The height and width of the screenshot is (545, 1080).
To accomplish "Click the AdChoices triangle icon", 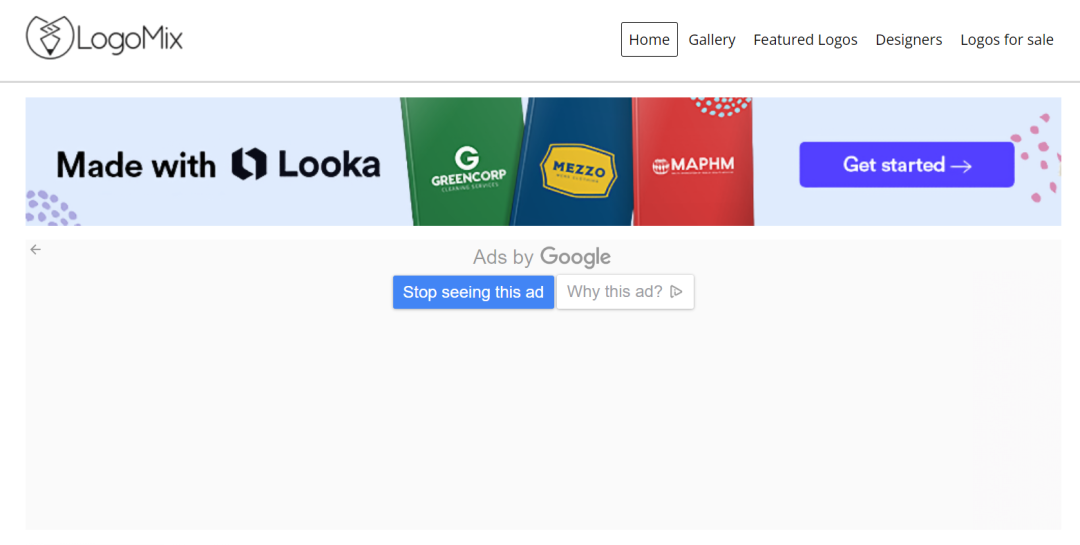I will (676, 292).
